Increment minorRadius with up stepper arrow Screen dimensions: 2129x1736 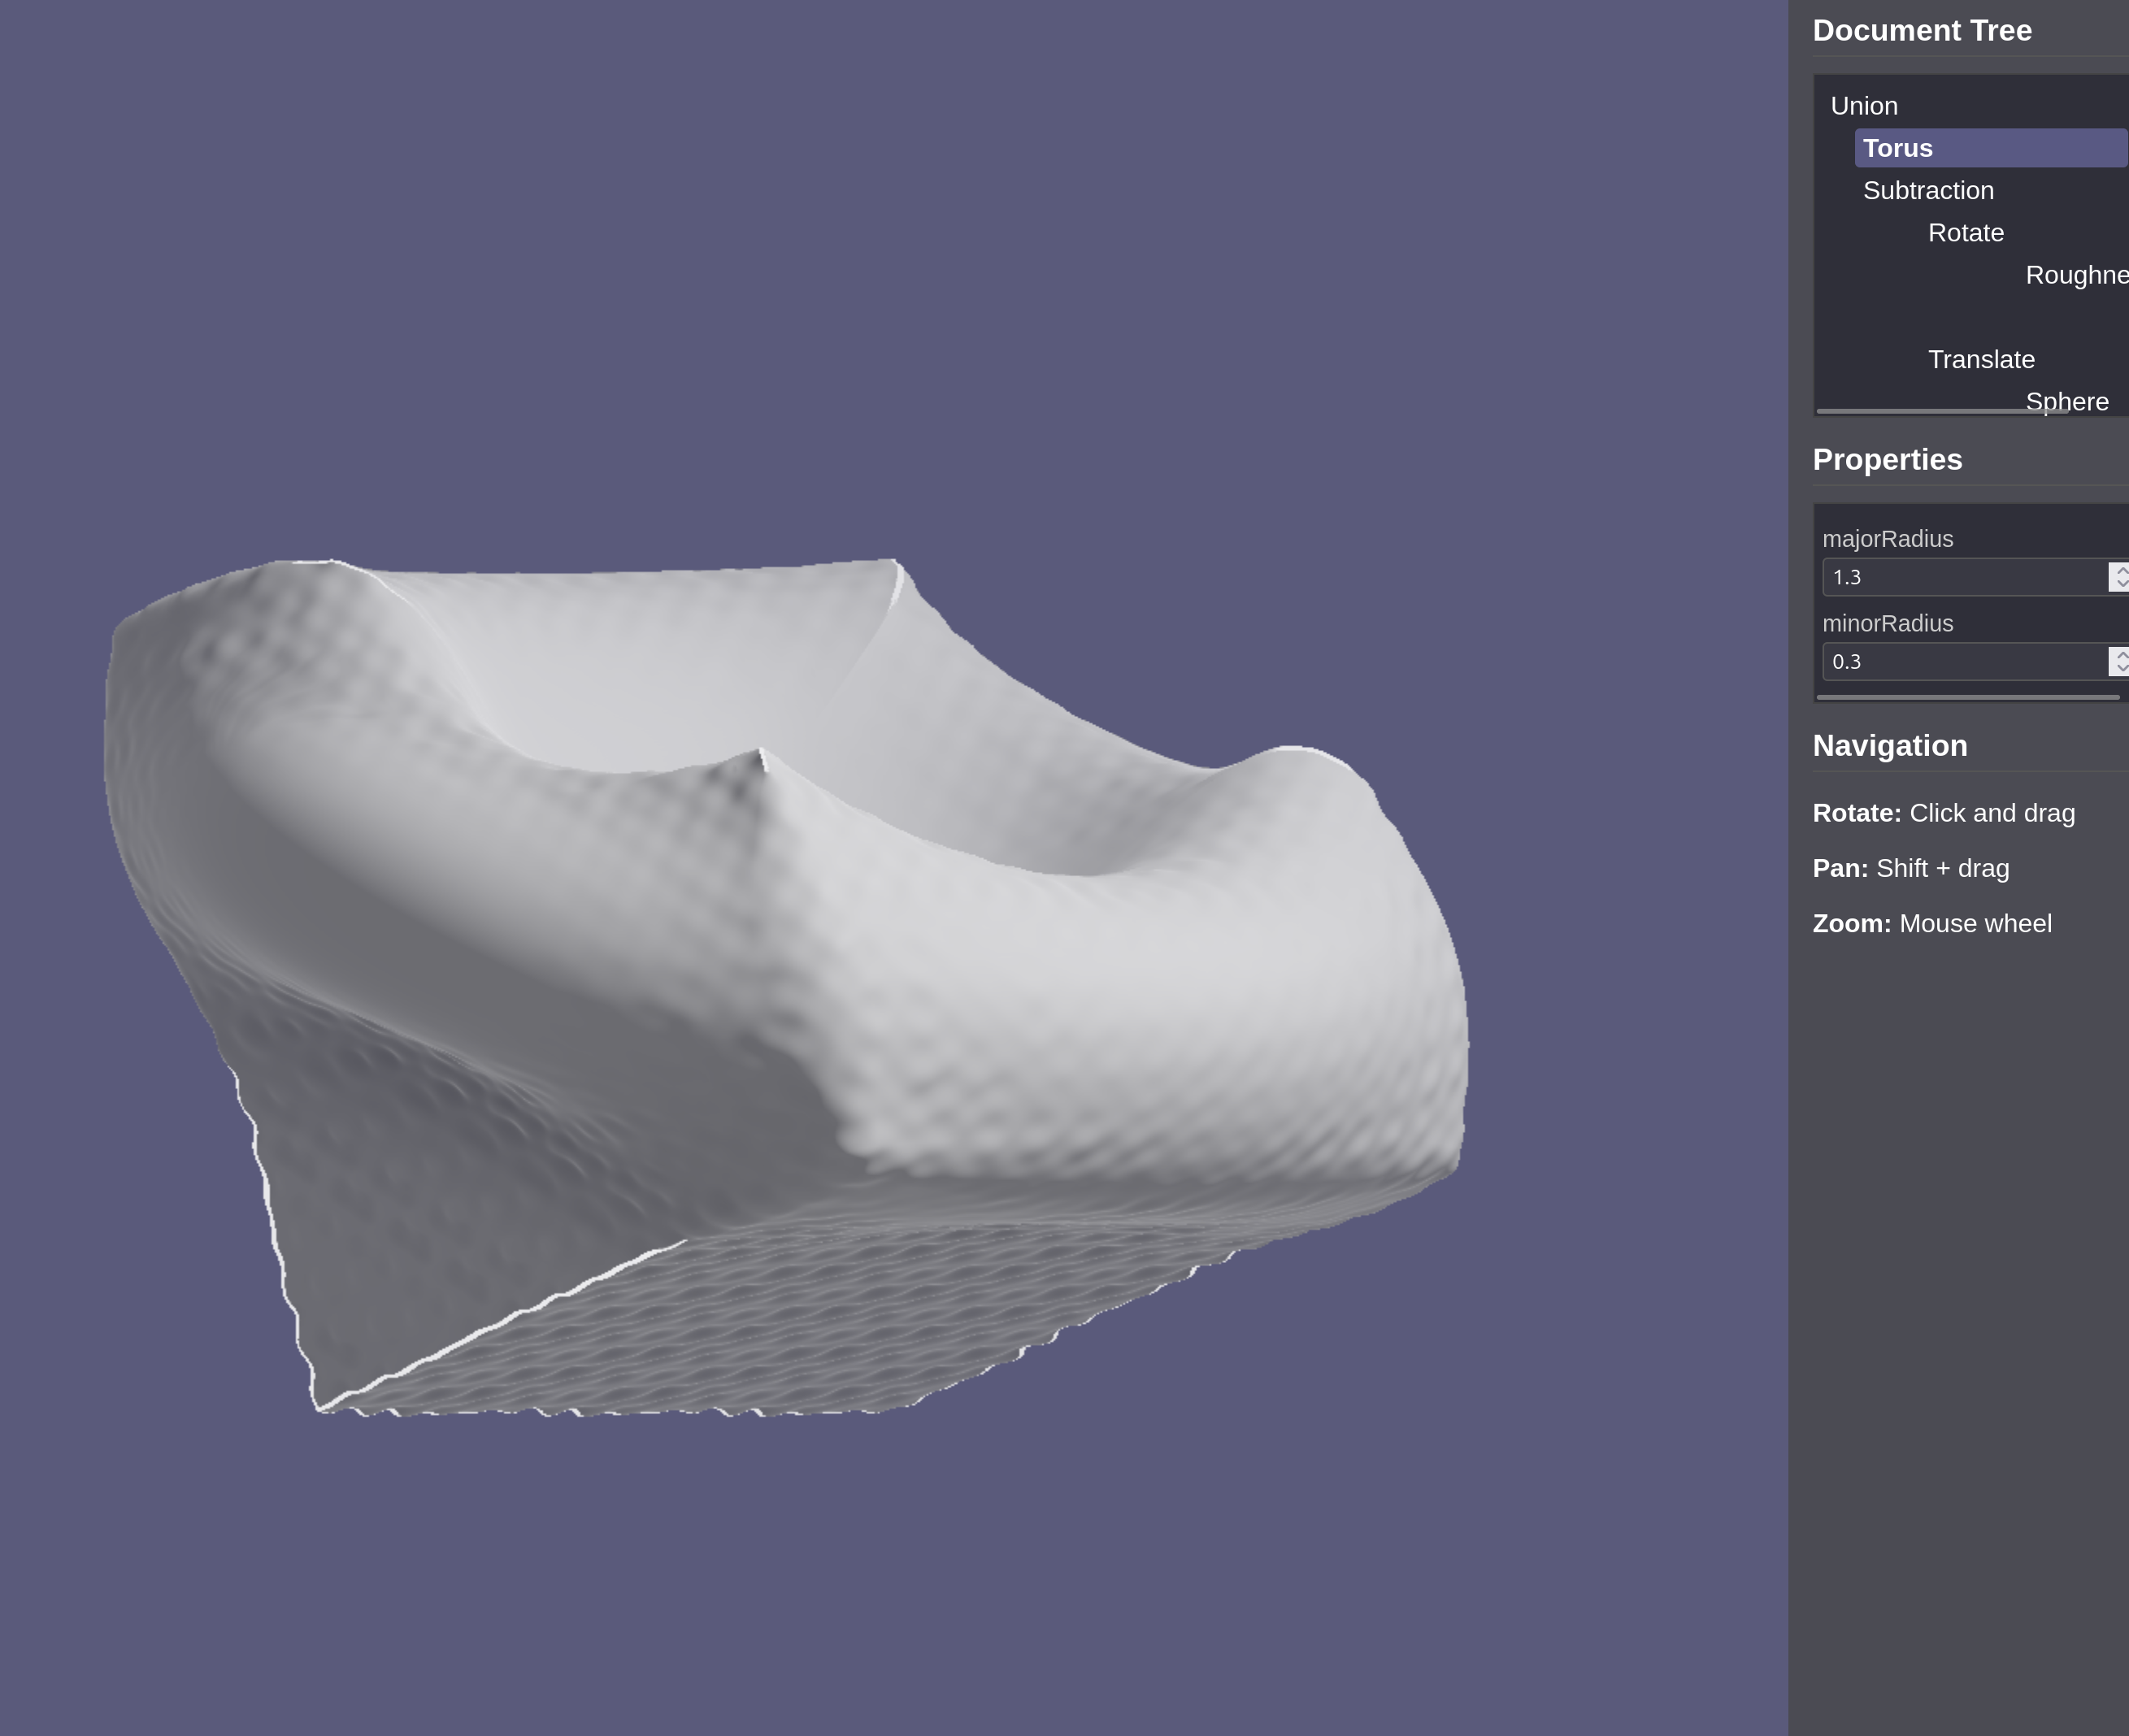[2121, 654]
